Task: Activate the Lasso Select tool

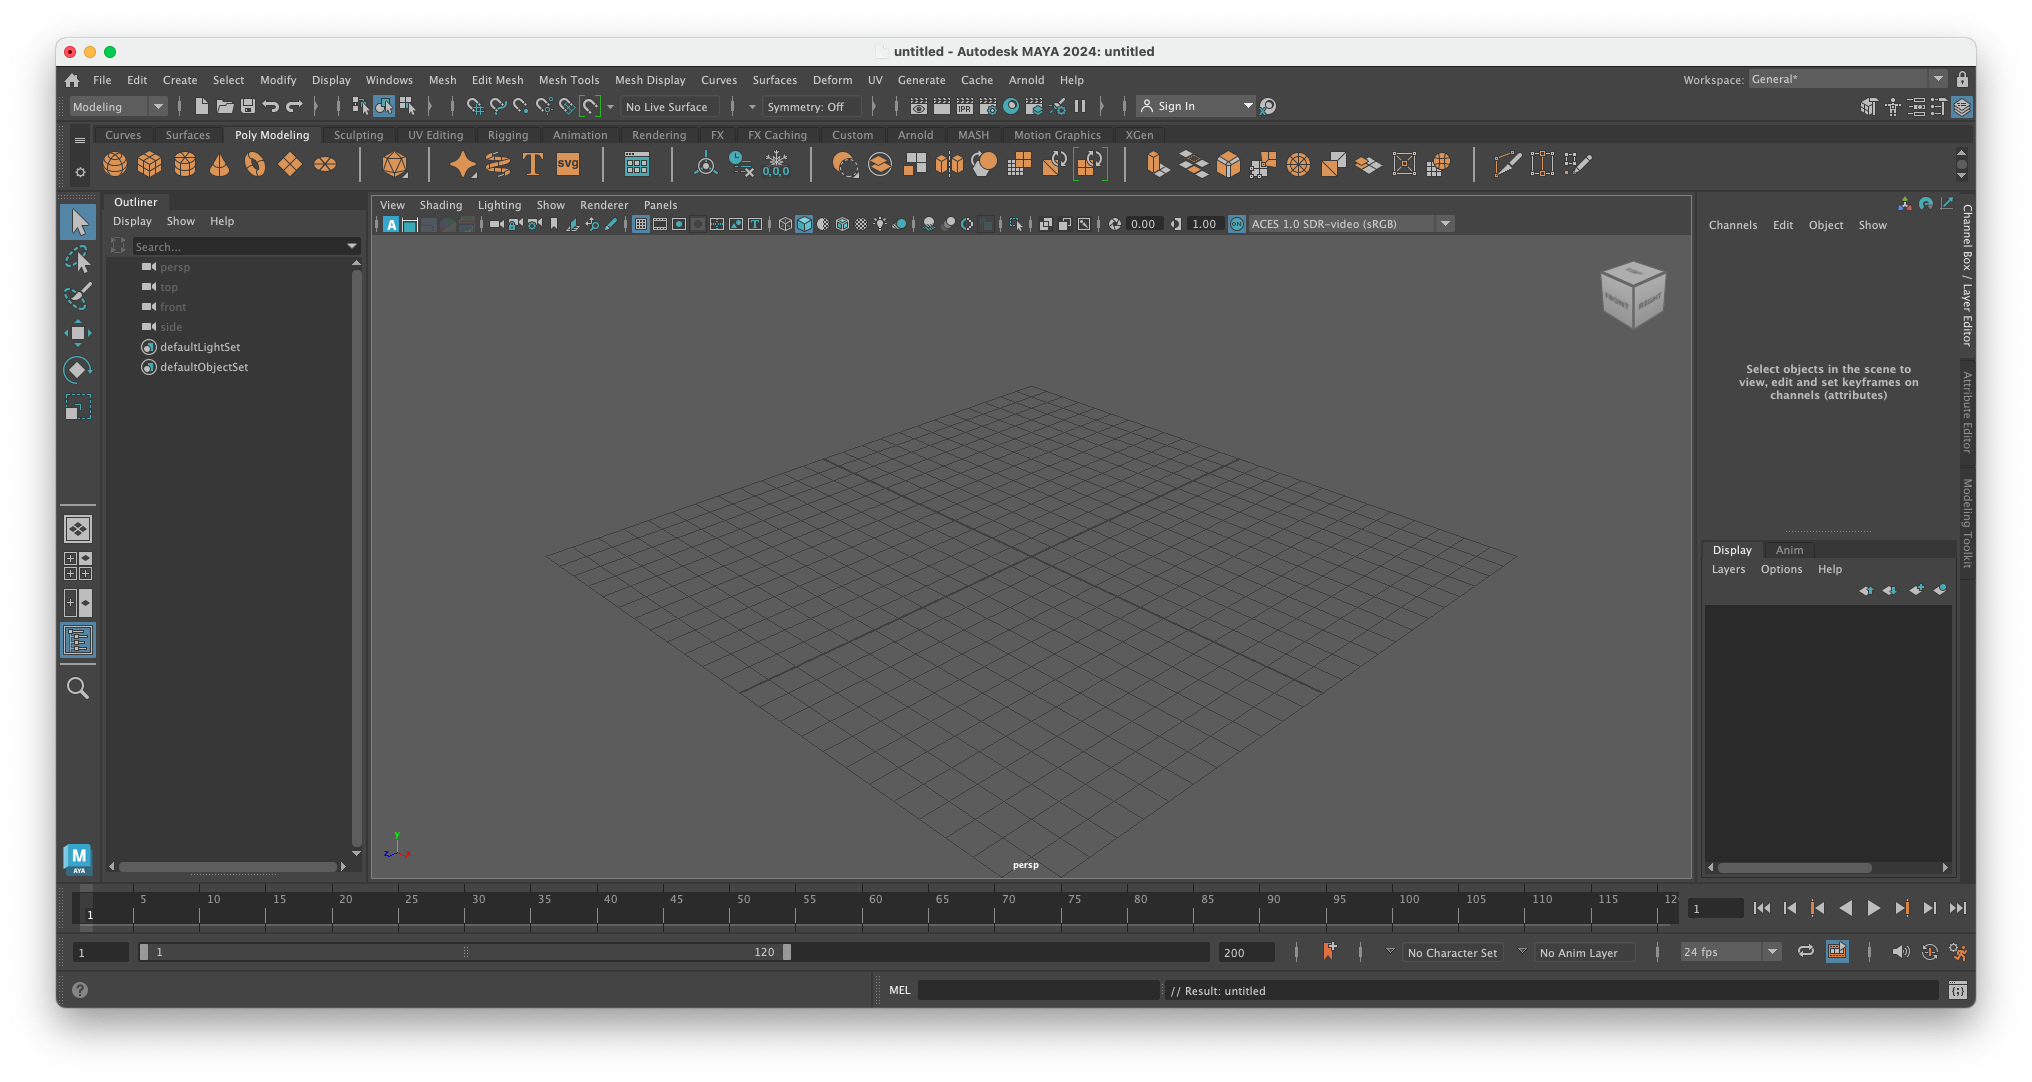Action: click(75, 259)
